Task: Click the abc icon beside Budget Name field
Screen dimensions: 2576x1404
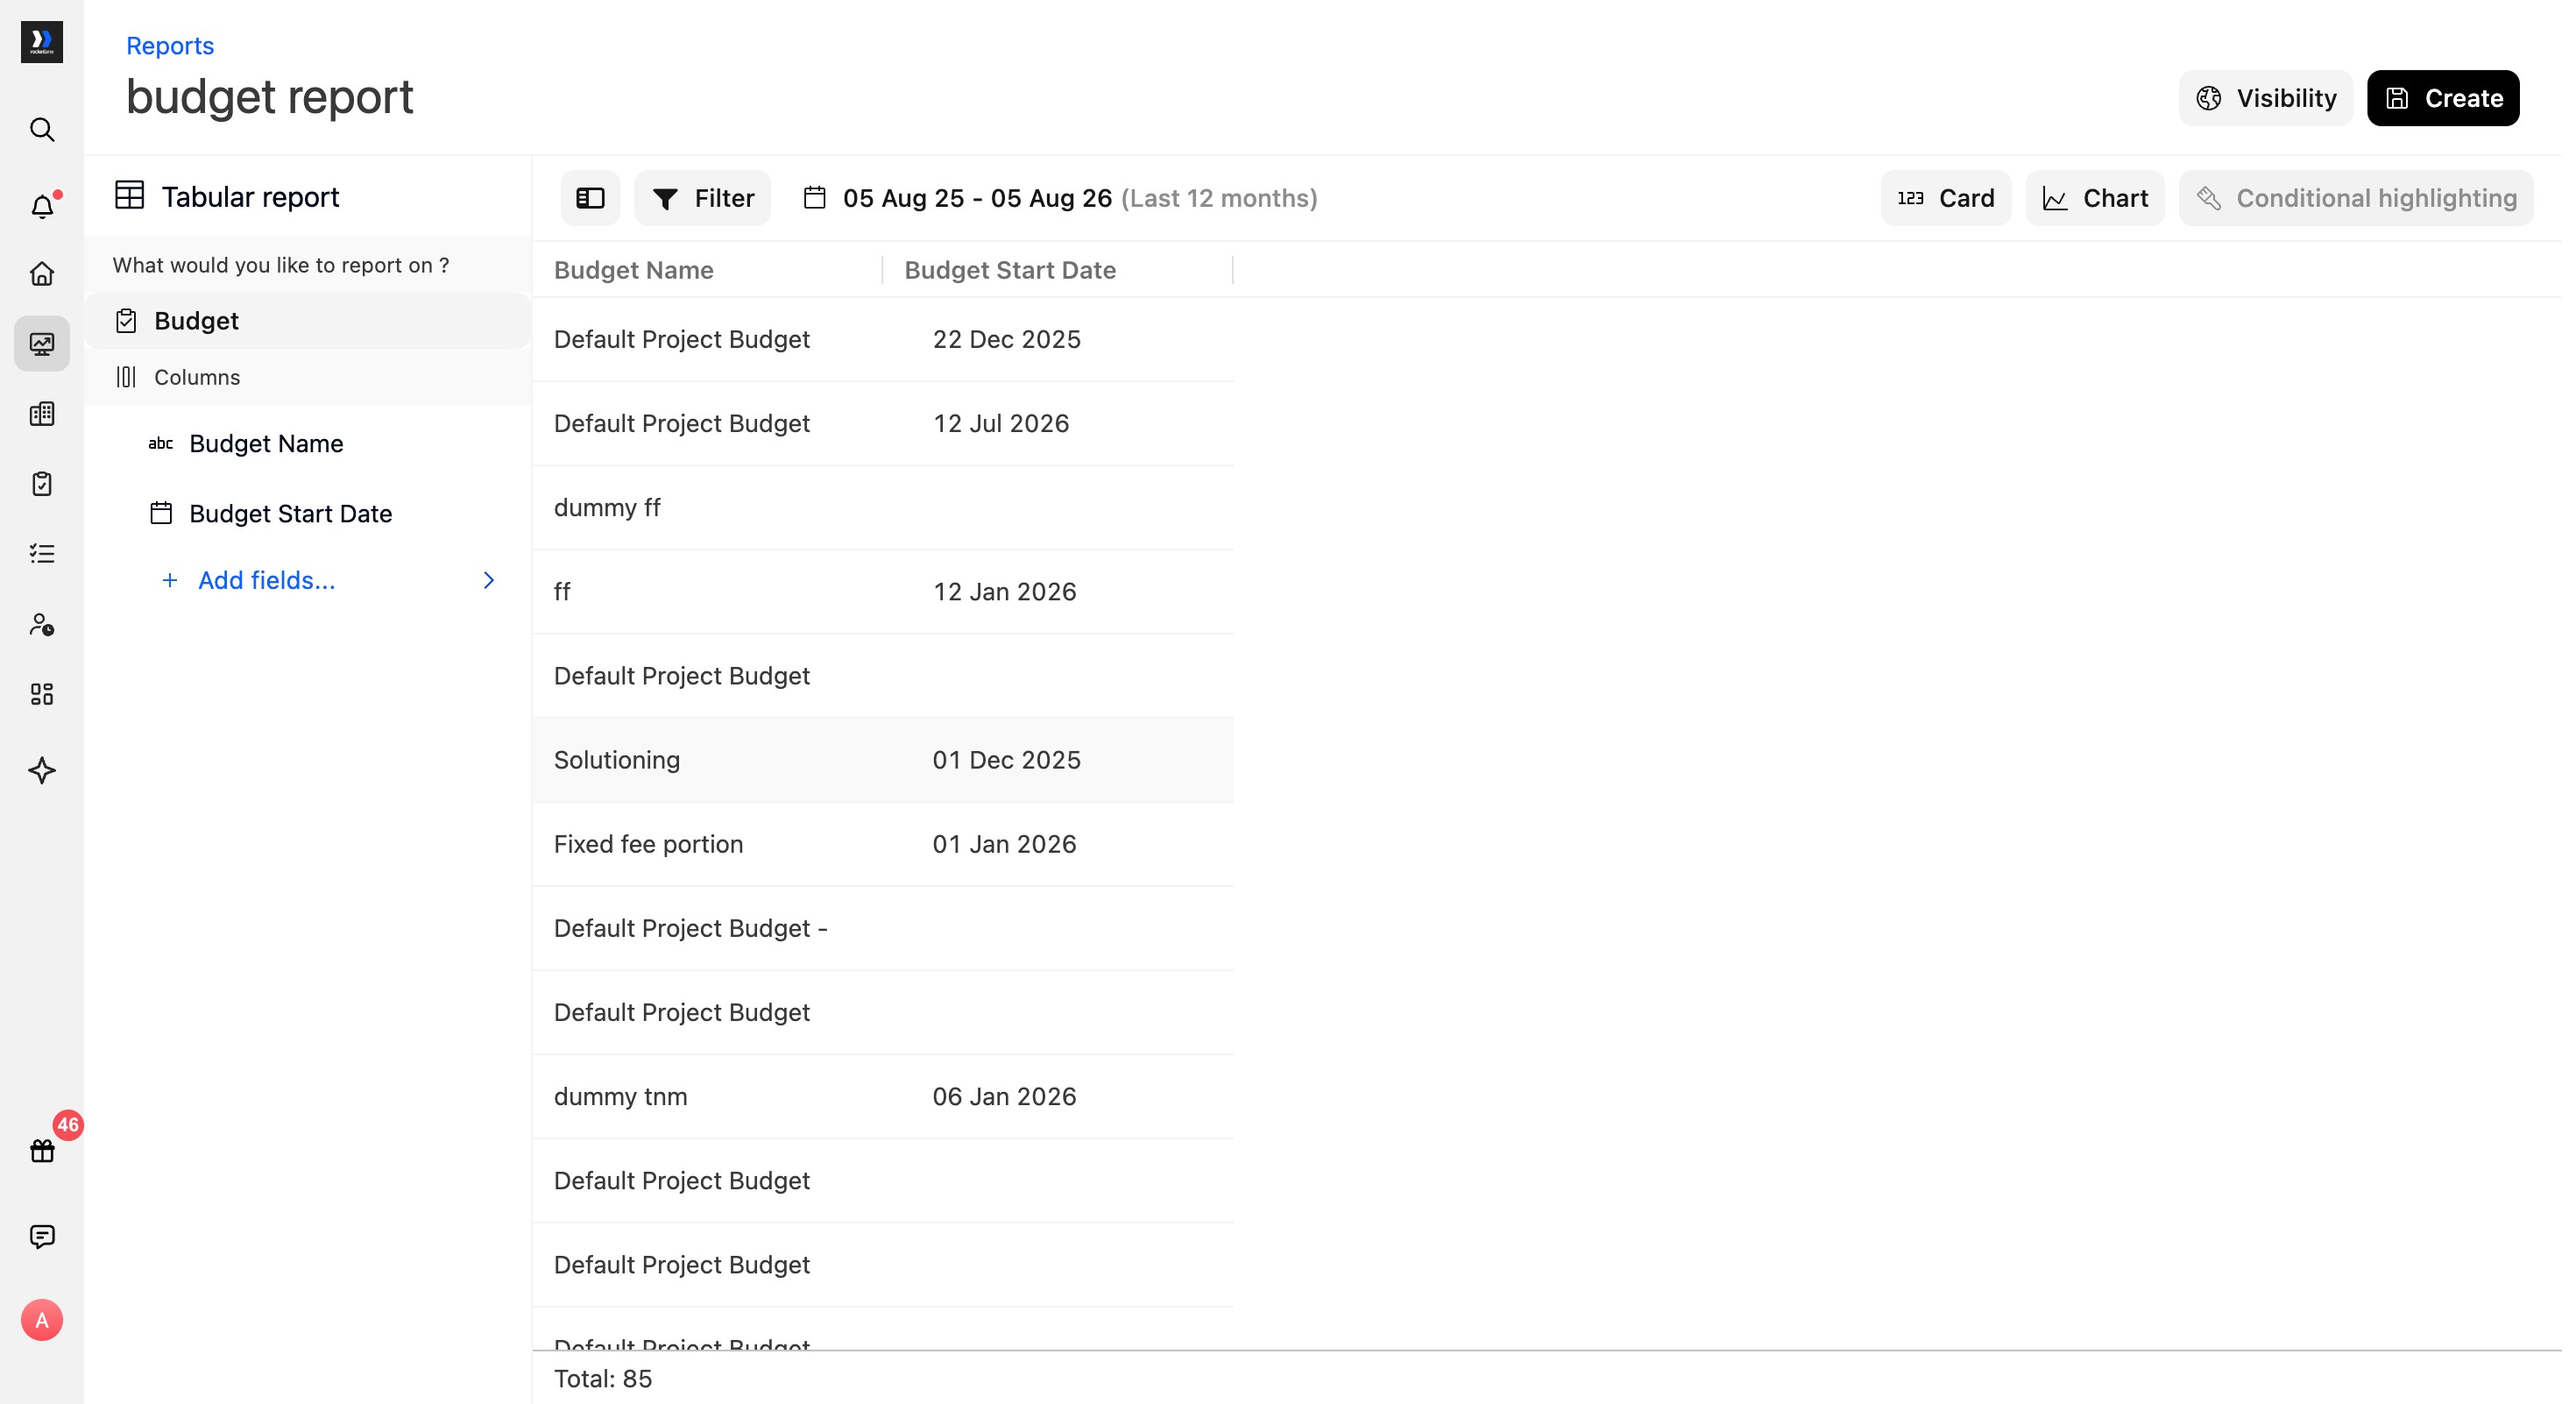Action: pyautogui.click(x=161, y=443)
